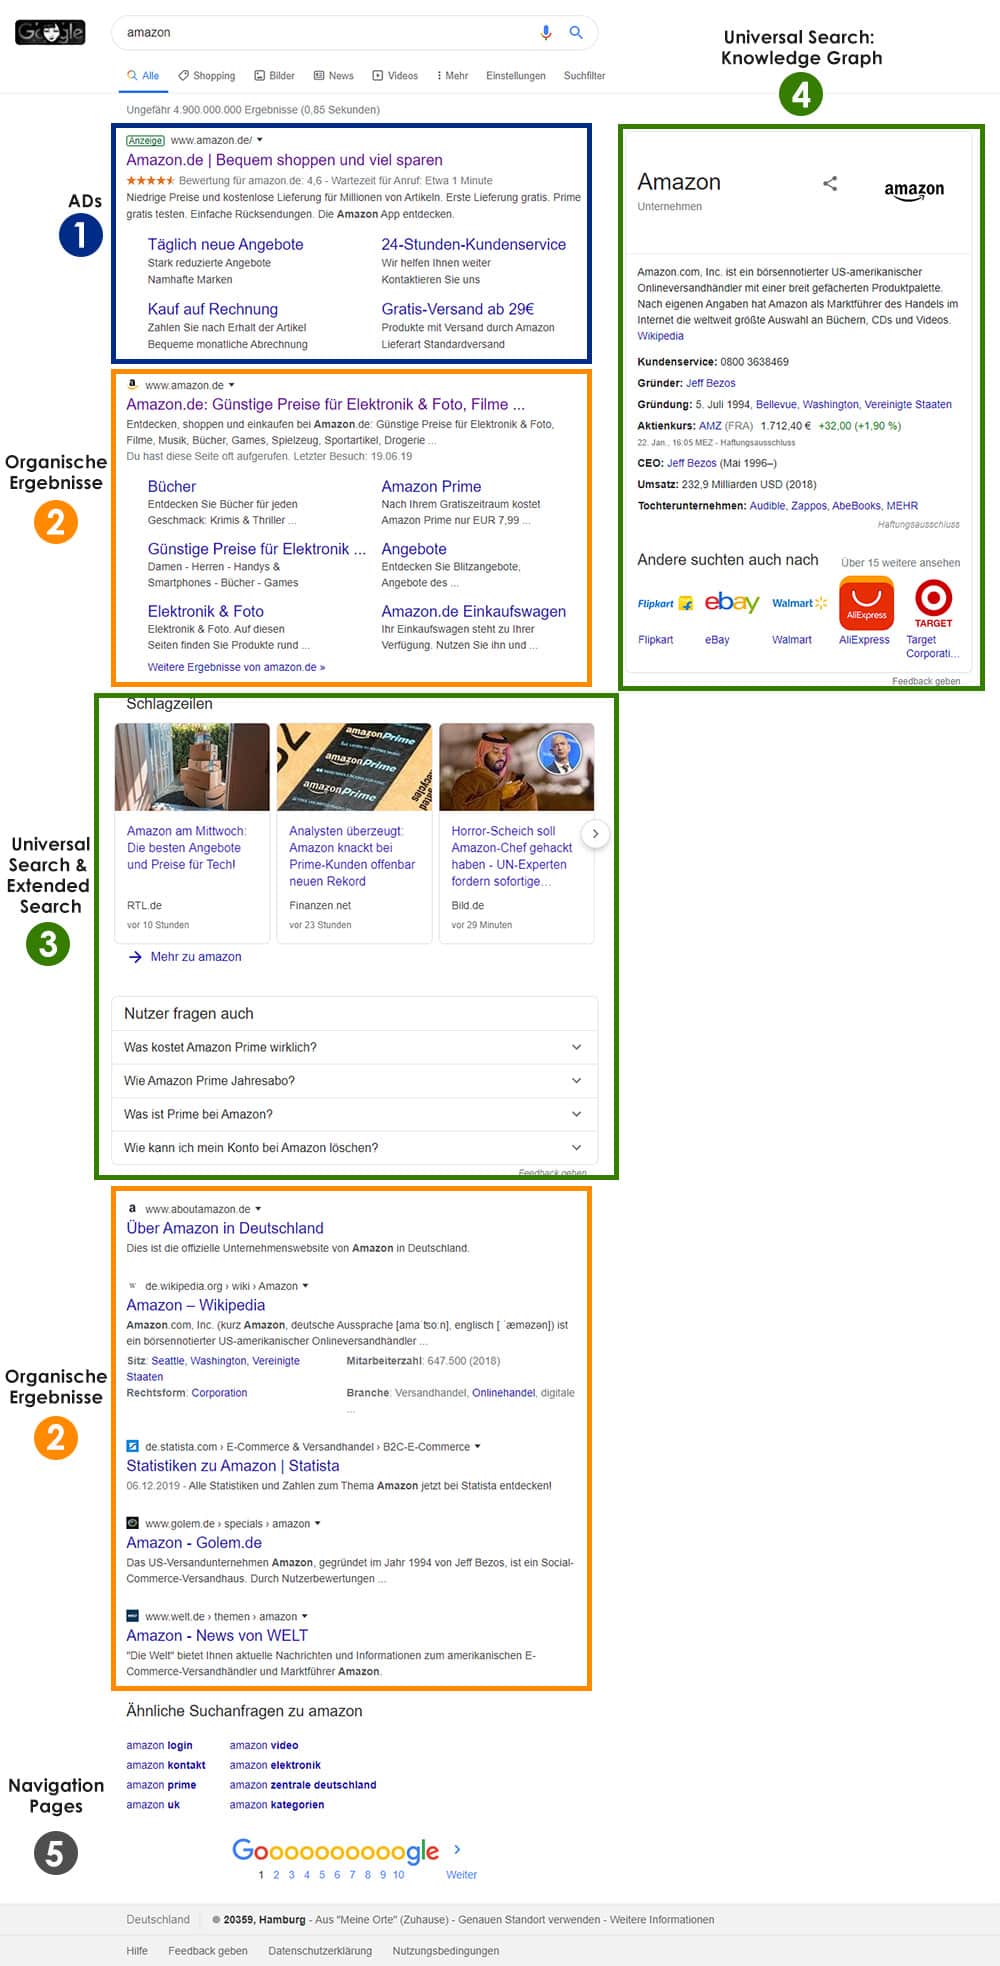
Task: Expand "Wie kann ich mein Konto" question
Action: click(576, 1148)
